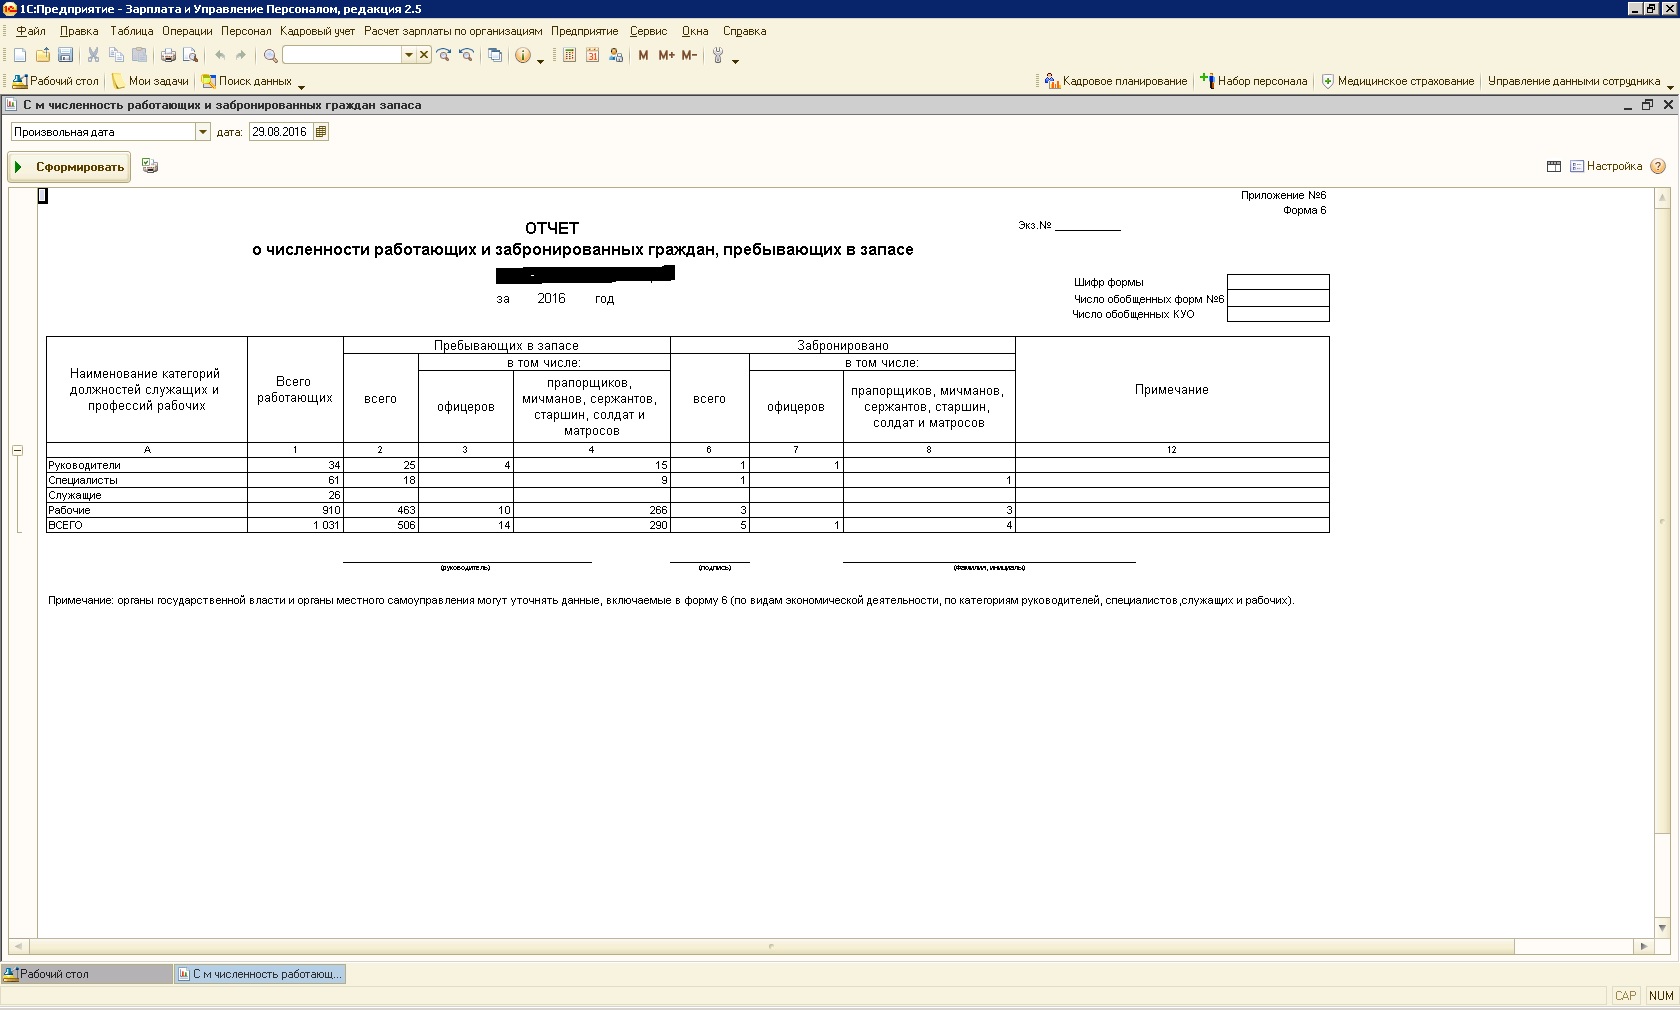Open the Calendar icon
The image size is (1680, 1010).
tap(593, 56)
